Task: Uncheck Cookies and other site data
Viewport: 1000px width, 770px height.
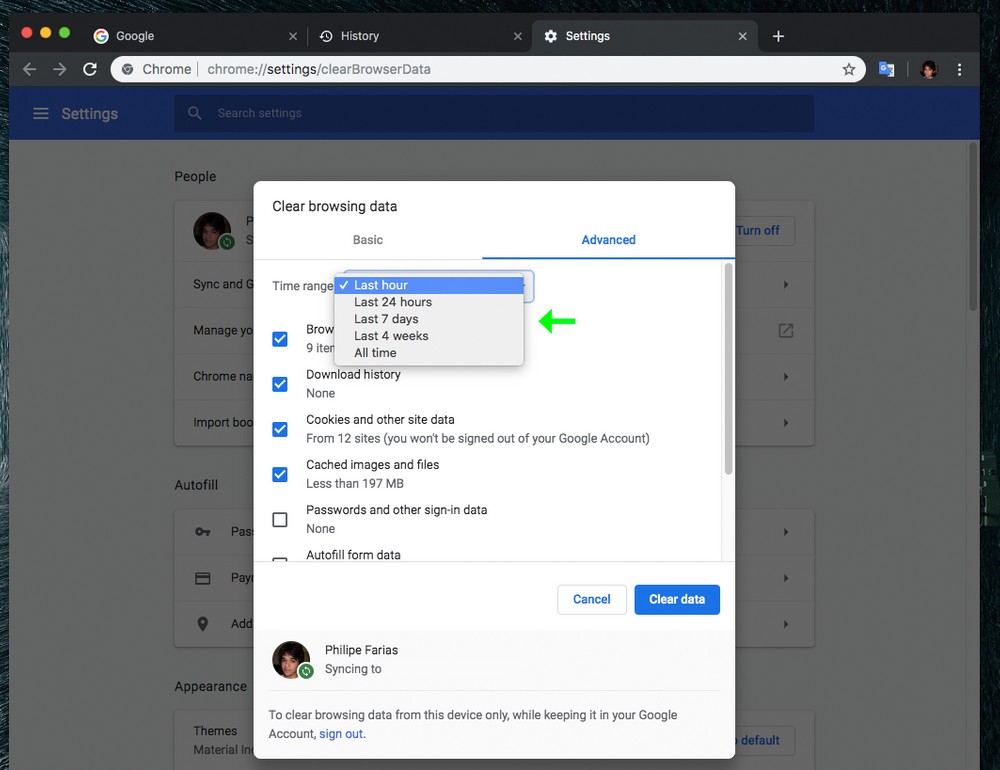Action: pos(280,429)
